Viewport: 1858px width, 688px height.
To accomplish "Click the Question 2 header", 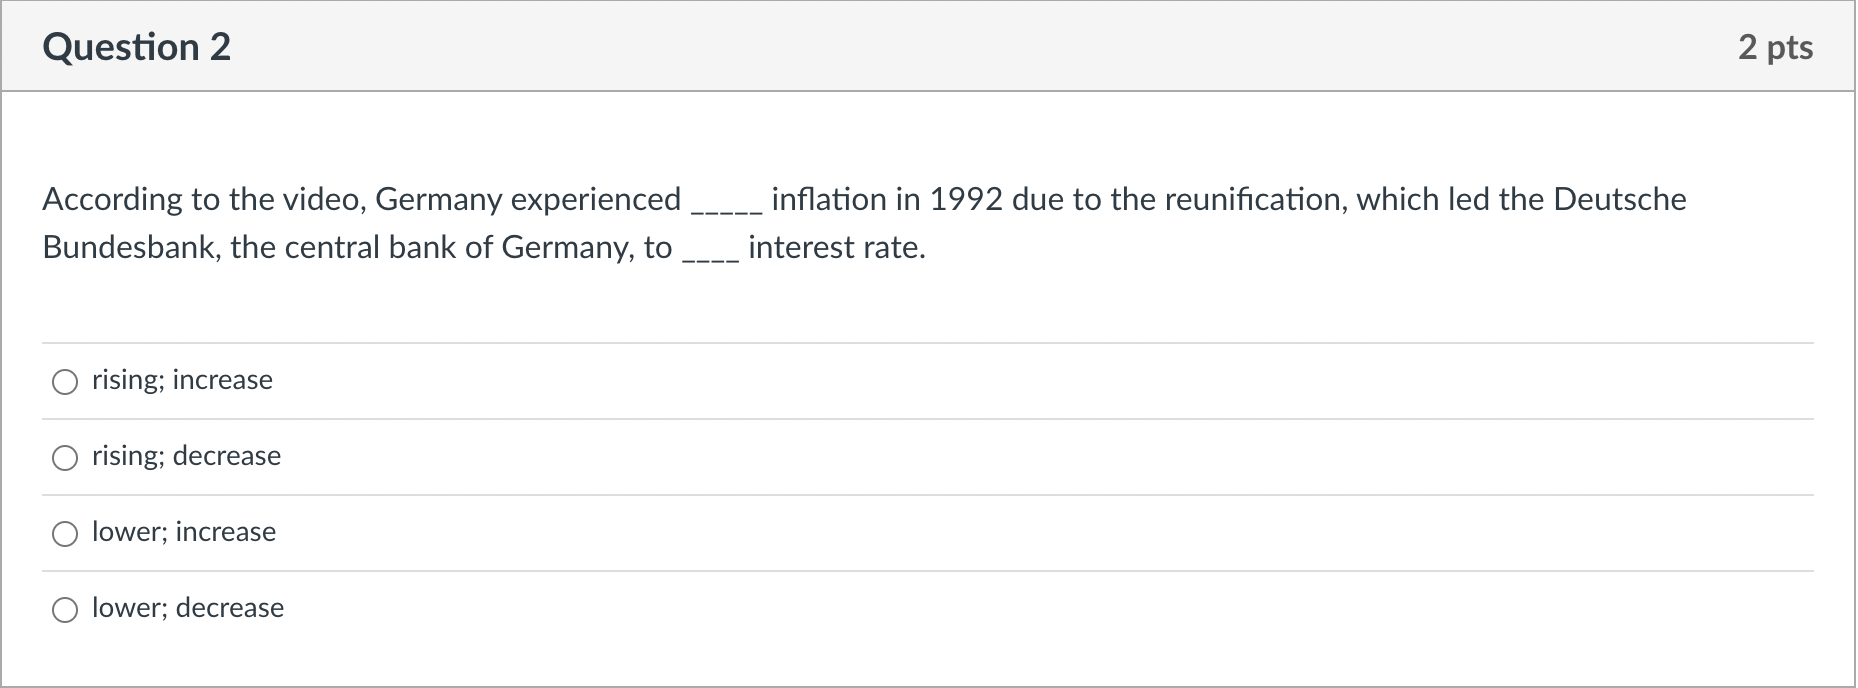I will point(138,46).
